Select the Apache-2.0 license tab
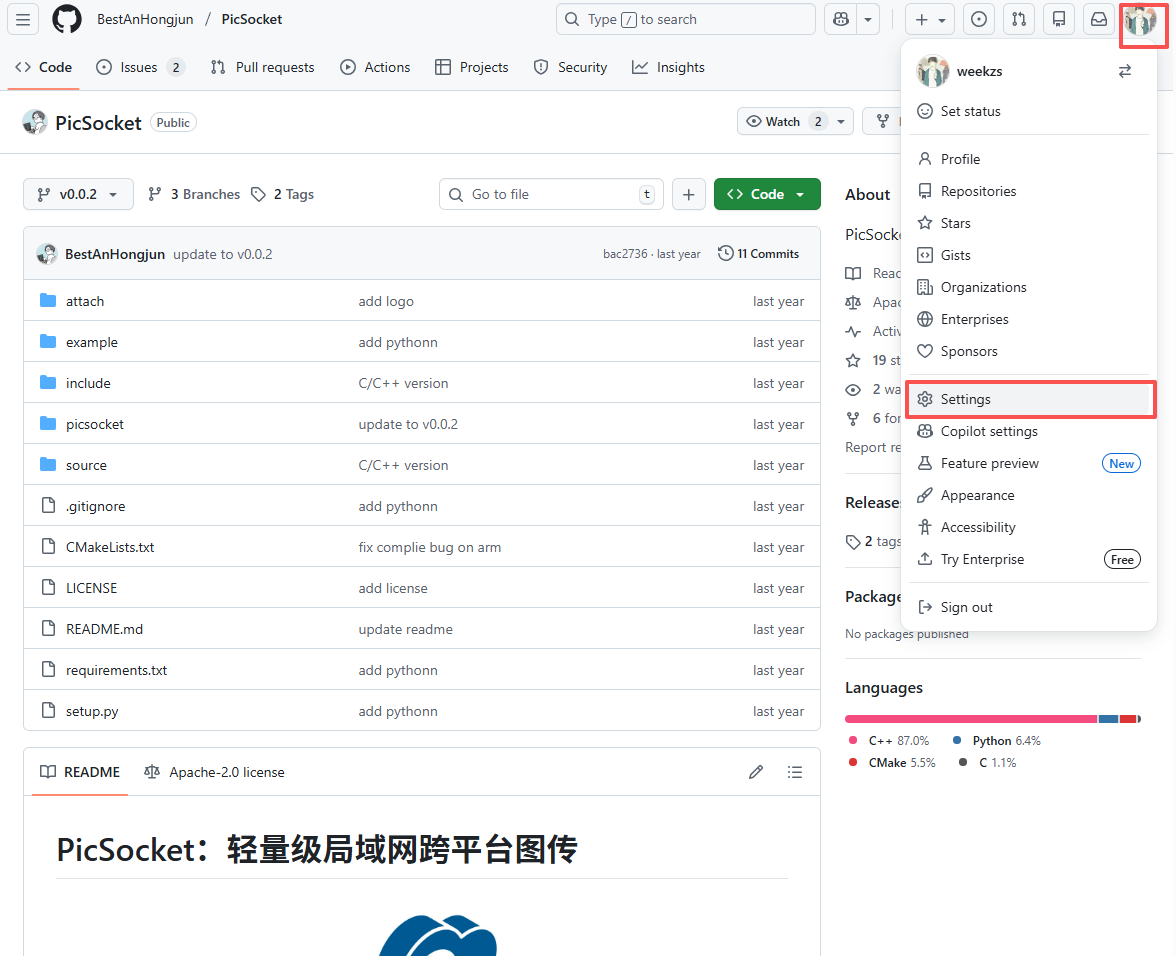1176x956 pixels. (214, 772)
